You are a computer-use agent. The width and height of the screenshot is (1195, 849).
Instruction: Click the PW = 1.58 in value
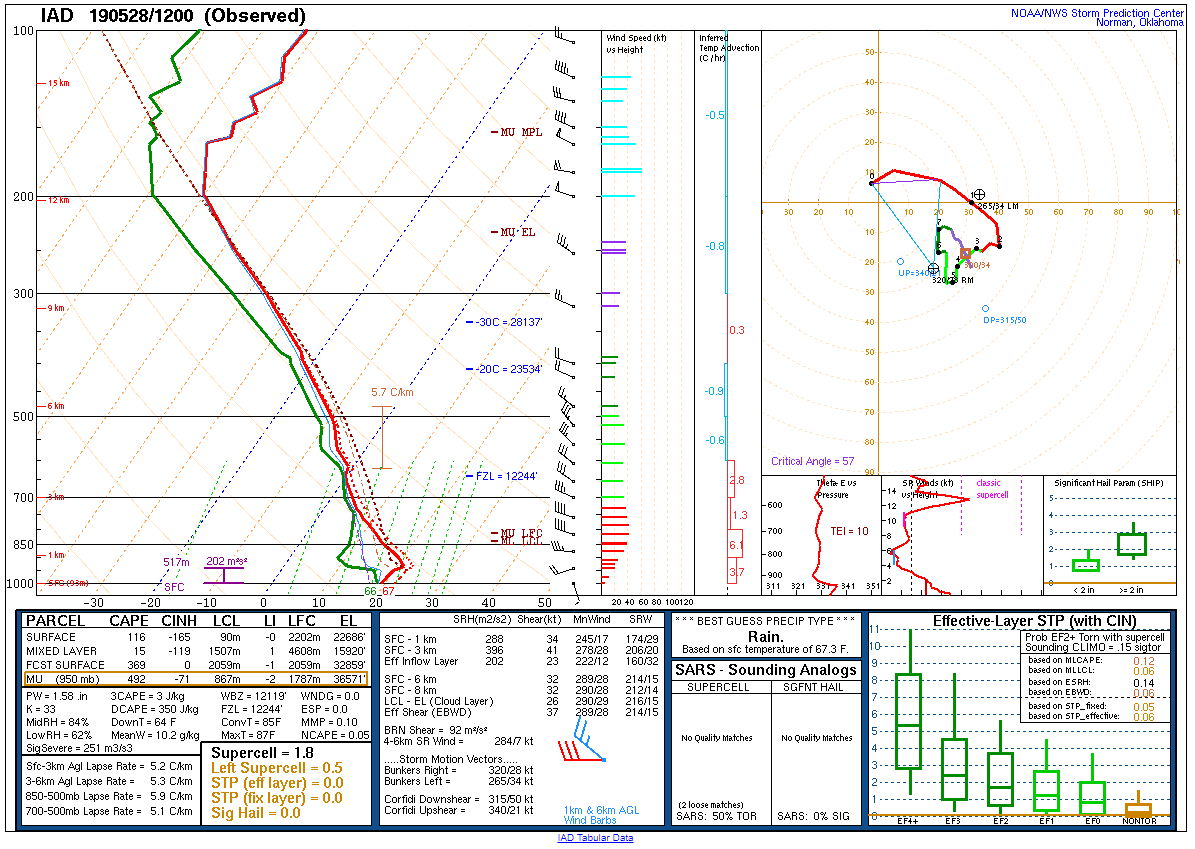pos(57,696)
